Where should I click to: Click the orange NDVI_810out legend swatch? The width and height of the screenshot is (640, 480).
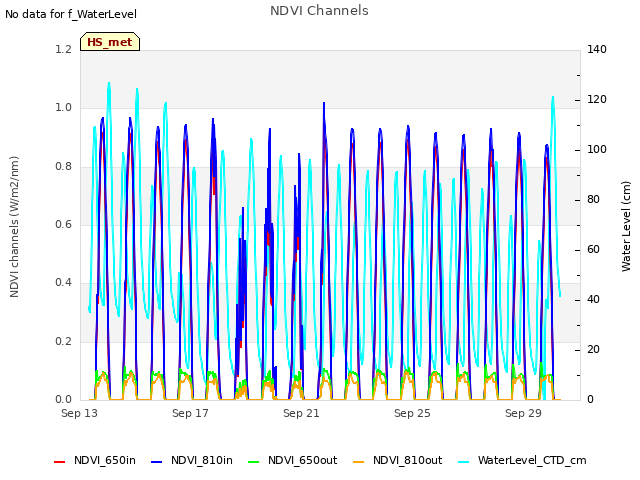click(x=358, y=462)
